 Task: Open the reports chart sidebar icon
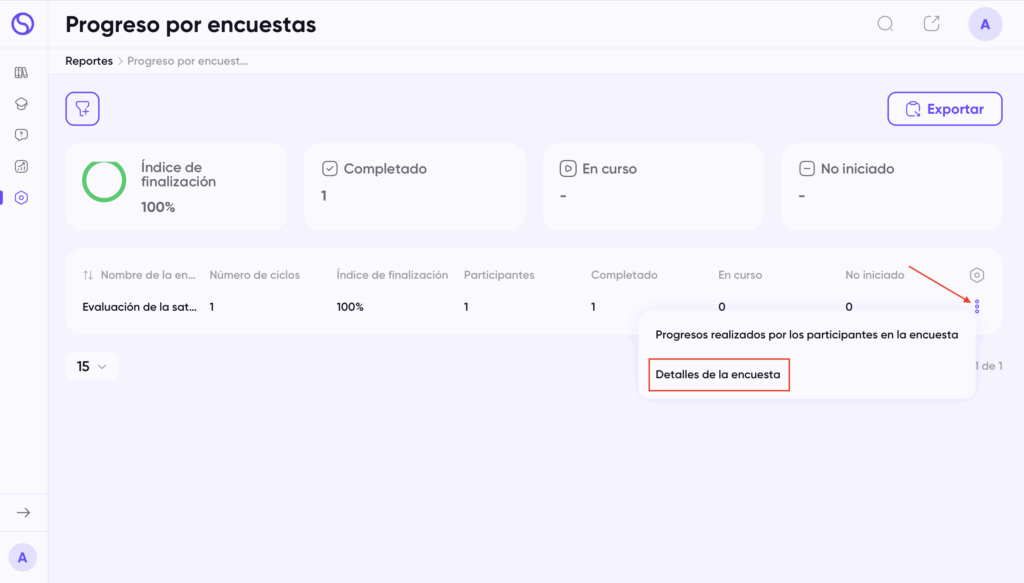tap(22, 166)
